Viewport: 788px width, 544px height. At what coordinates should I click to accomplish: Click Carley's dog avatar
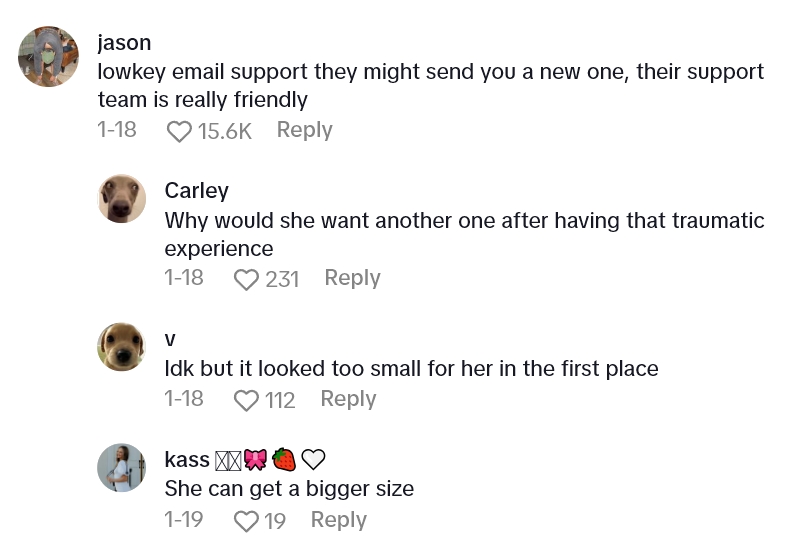pos(122,198)
